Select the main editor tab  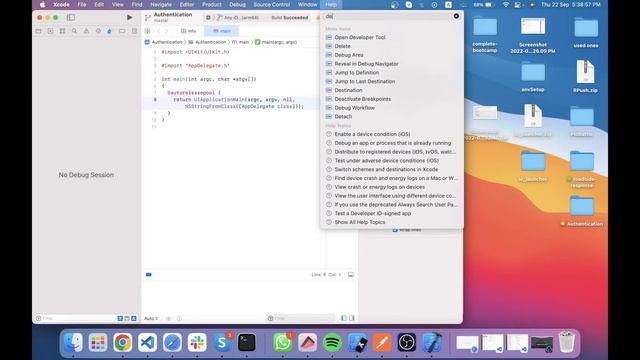coord(222,31)
